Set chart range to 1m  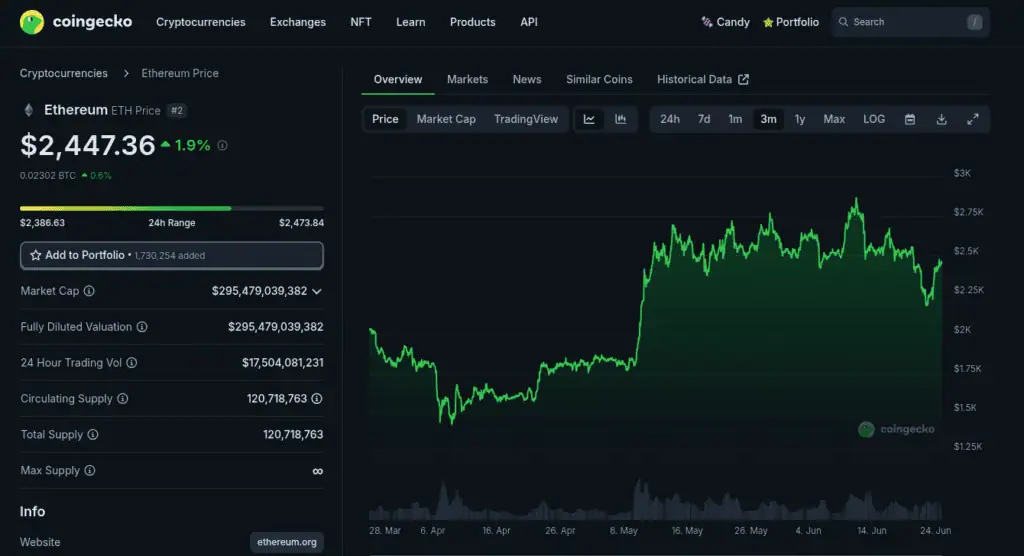[735, 119]
